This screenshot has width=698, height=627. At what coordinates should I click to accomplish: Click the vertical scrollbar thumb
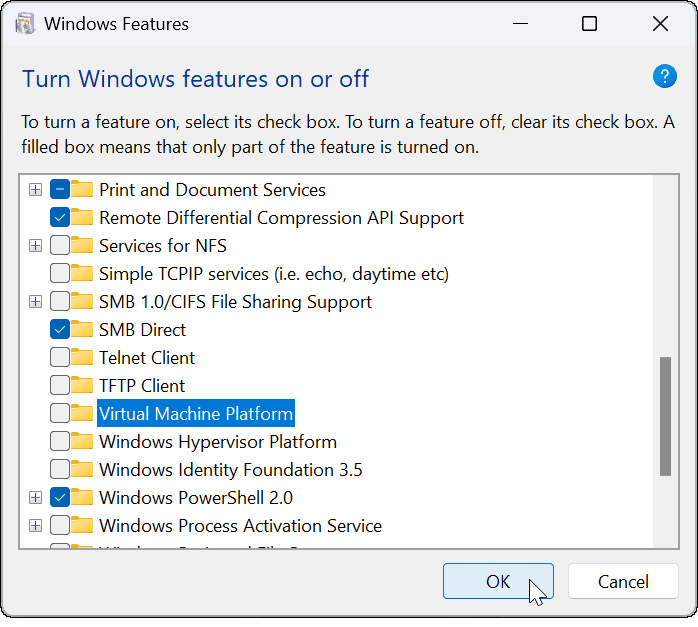[x=665, y=415]
